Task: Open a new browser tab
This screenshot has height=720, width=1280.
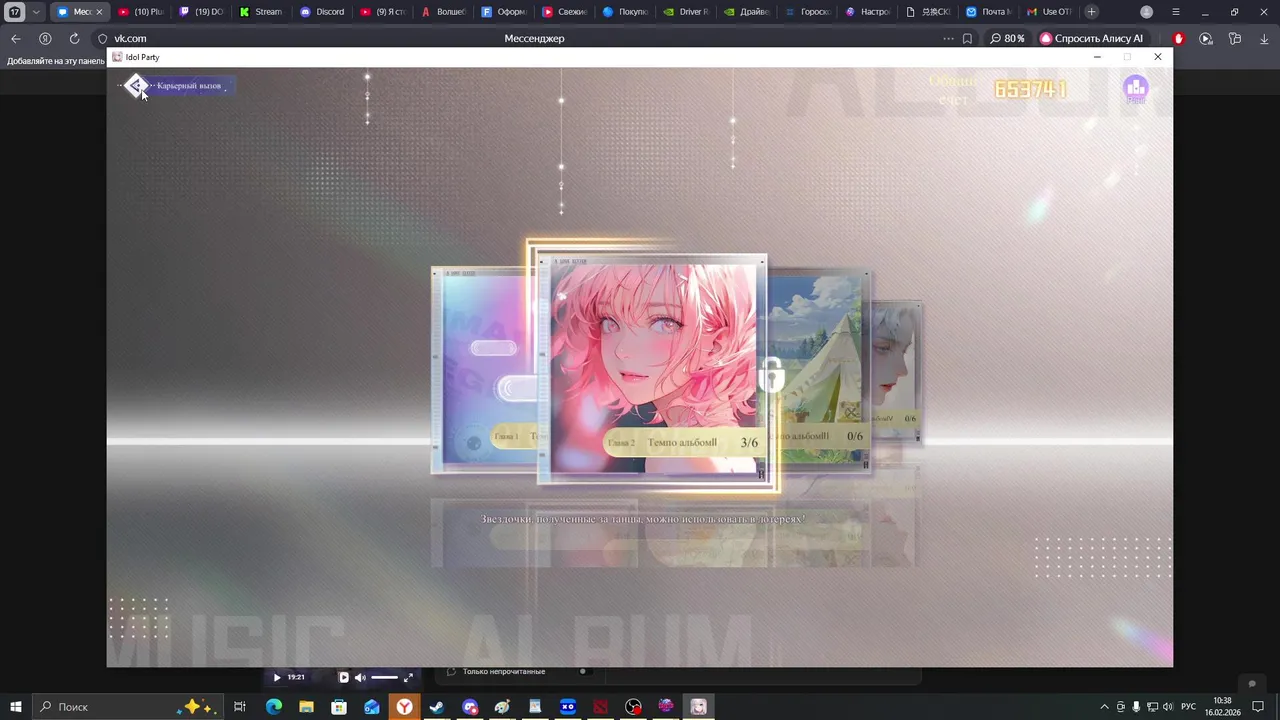Action: pos(1091,12)
